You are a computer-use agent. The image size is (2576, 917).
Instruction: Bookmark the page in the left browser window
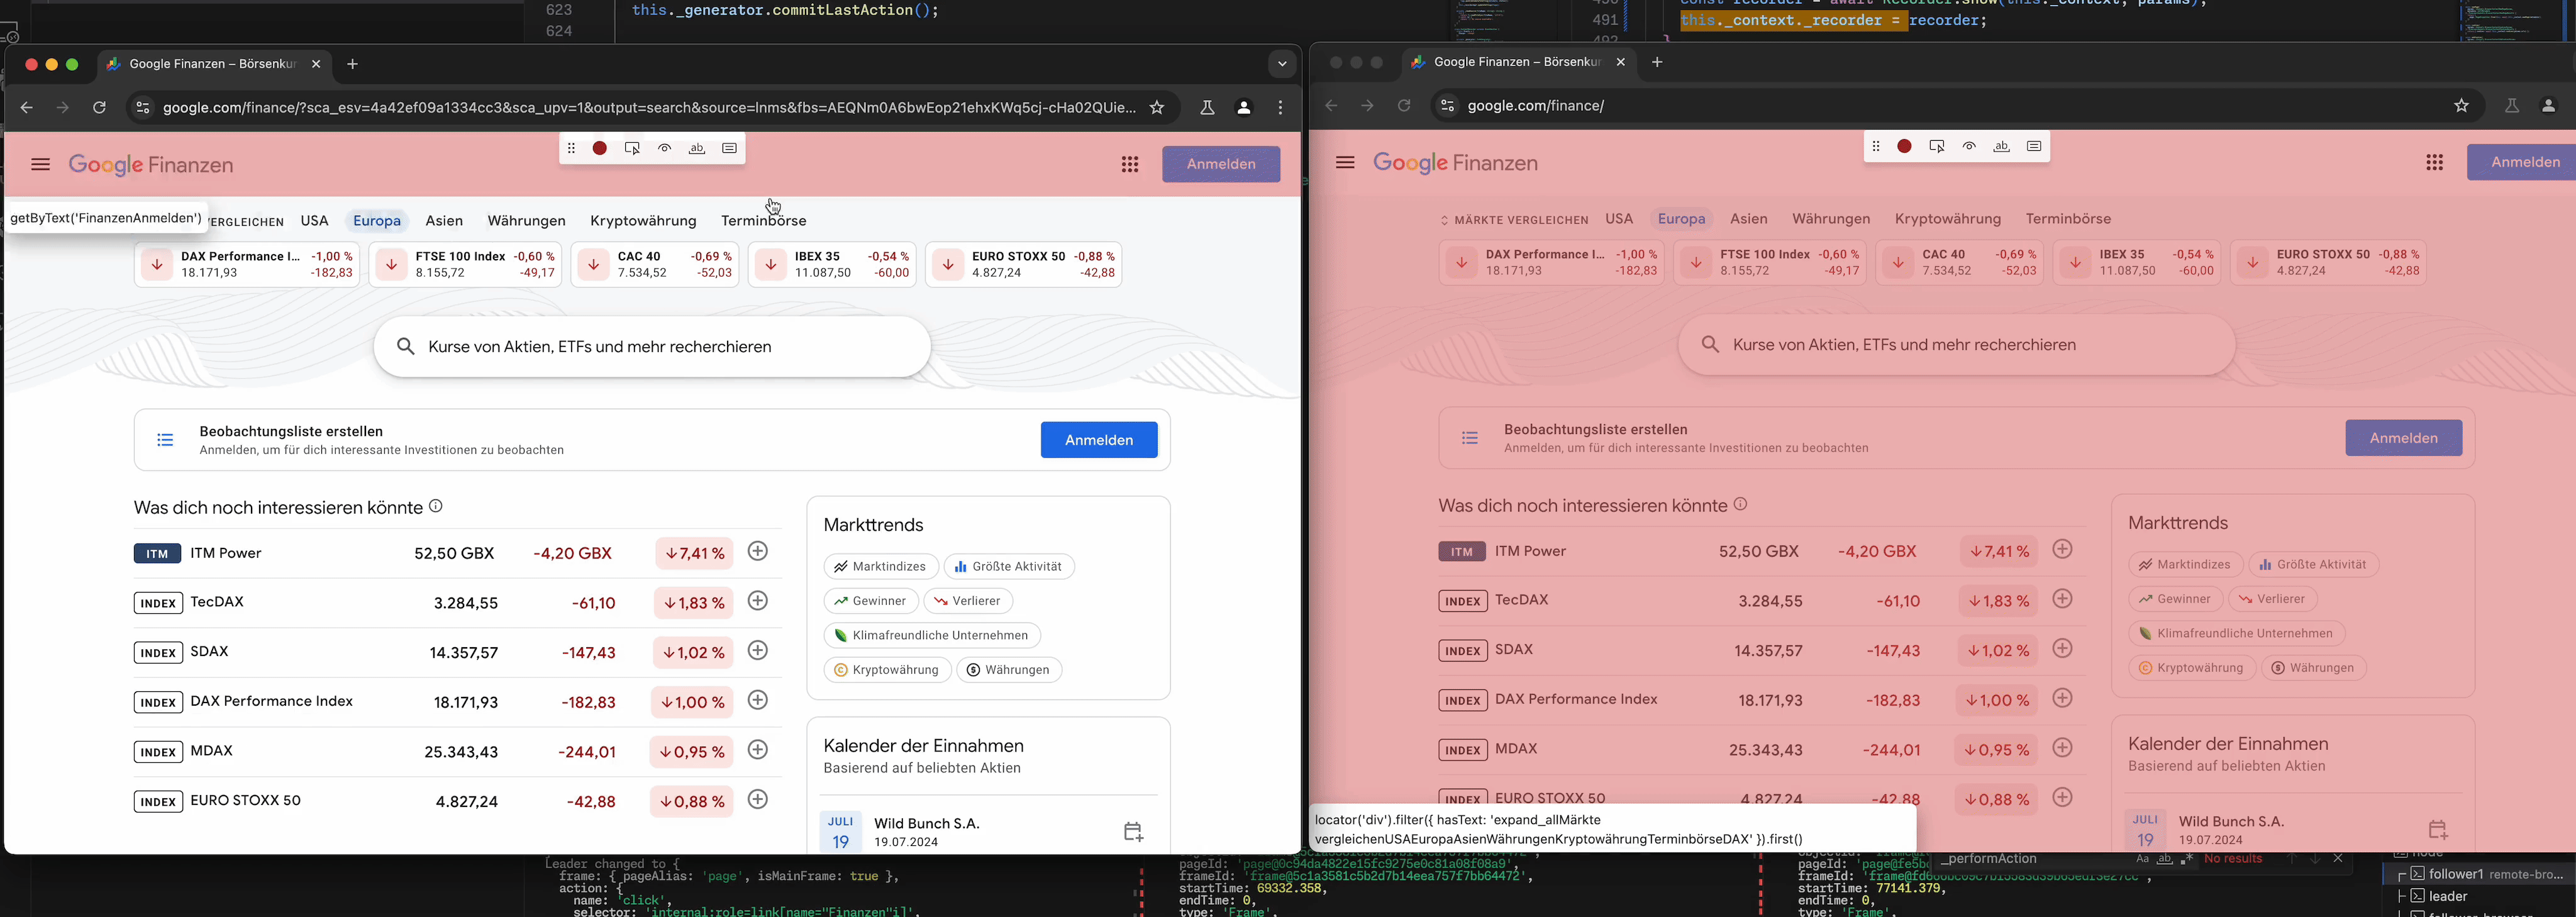point(1157,108)
